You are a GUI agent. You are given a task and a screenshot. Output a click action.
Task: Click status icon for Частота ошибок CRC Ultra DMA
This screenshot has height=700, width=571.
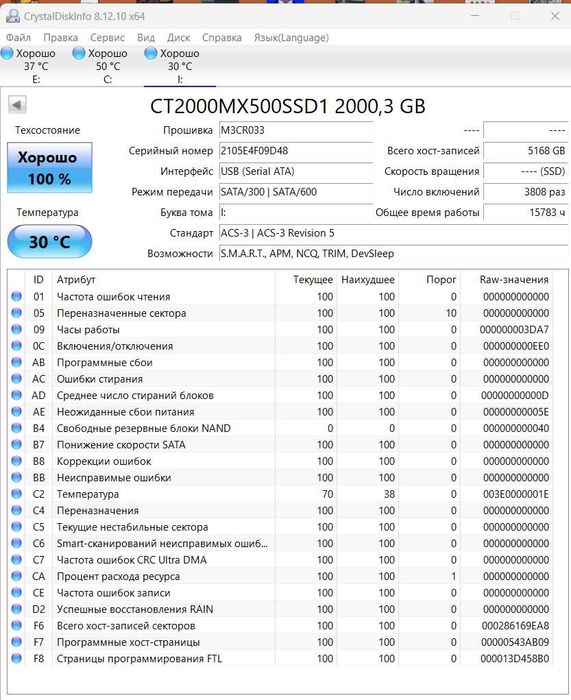tap(17, 559)
